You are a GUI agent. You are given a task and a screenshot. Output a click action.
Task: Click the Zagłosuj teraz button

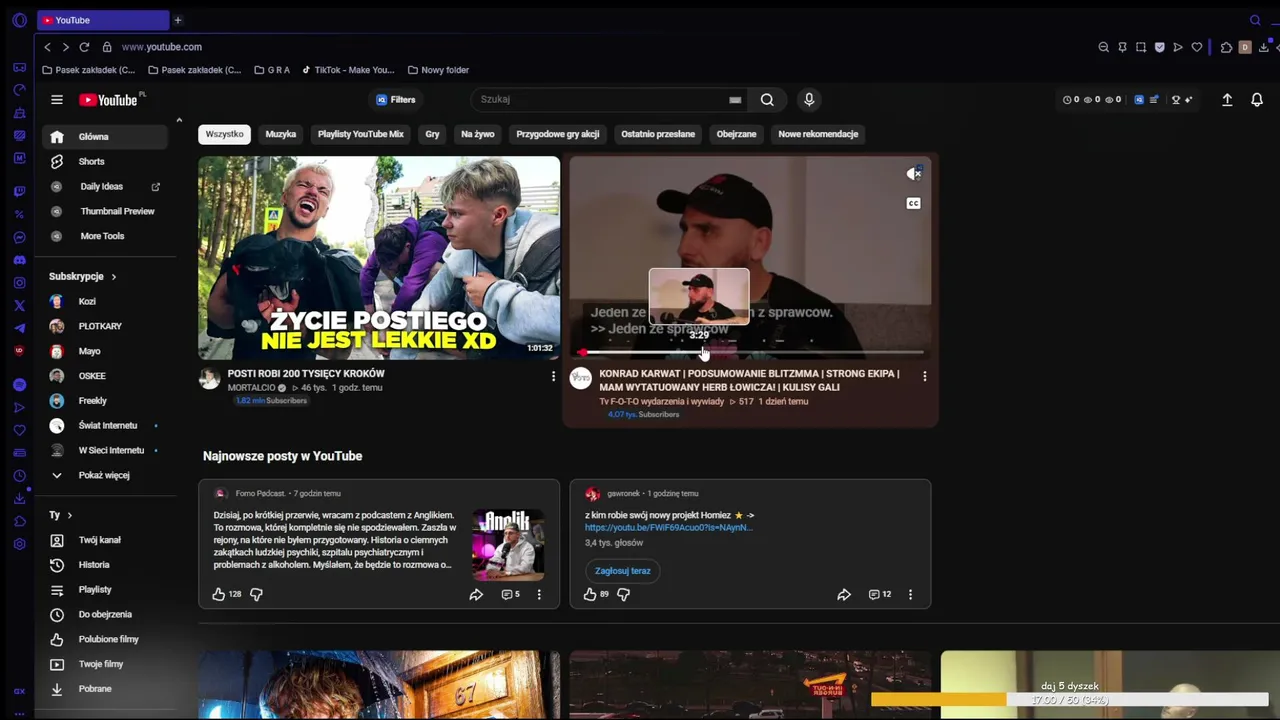tap(623, 571)
